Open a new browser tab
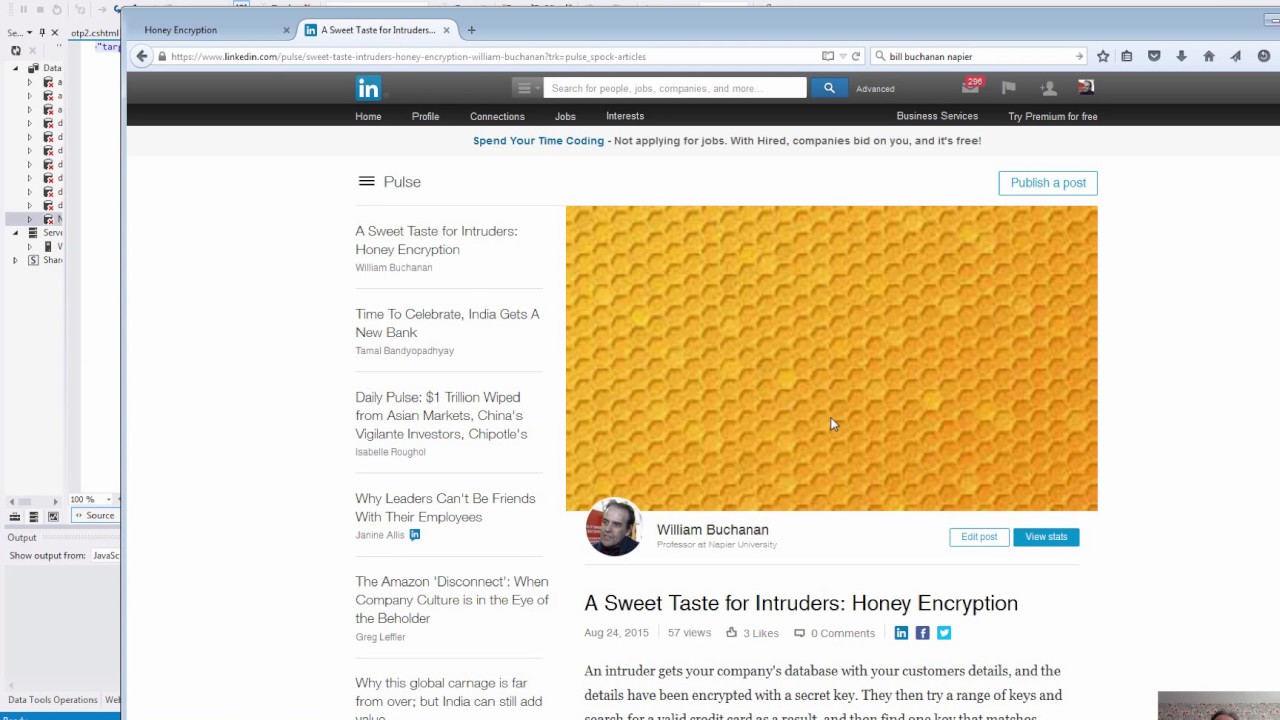This screenshot has width=1280, height=720. coord(471,30)
